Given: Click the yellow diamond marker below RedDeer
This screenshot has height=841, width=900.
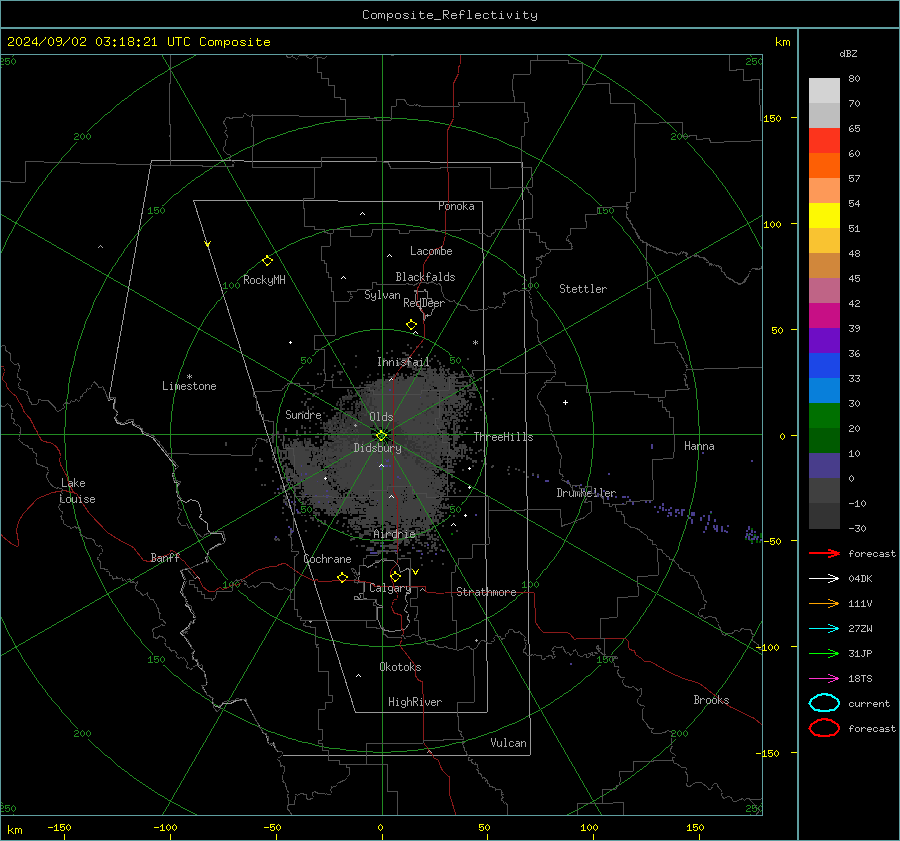Looking at the screenshot, I should click(x=411, y=325).
